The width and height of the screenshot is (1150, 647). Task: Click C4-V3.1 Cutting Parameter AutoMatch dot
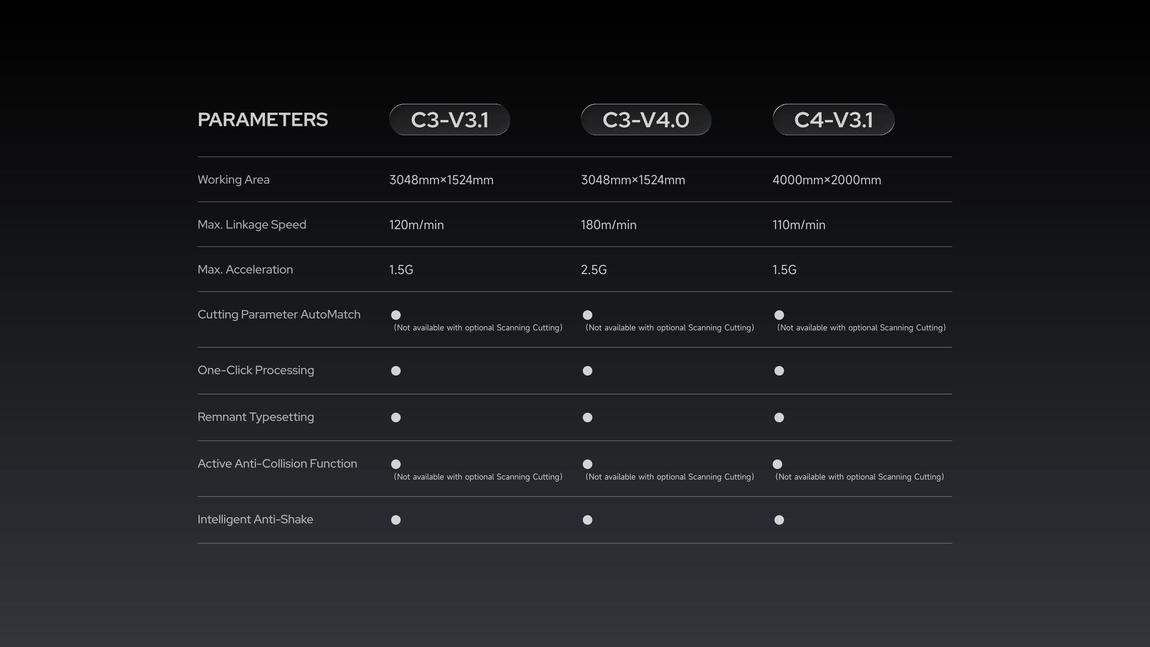point(779,315)
